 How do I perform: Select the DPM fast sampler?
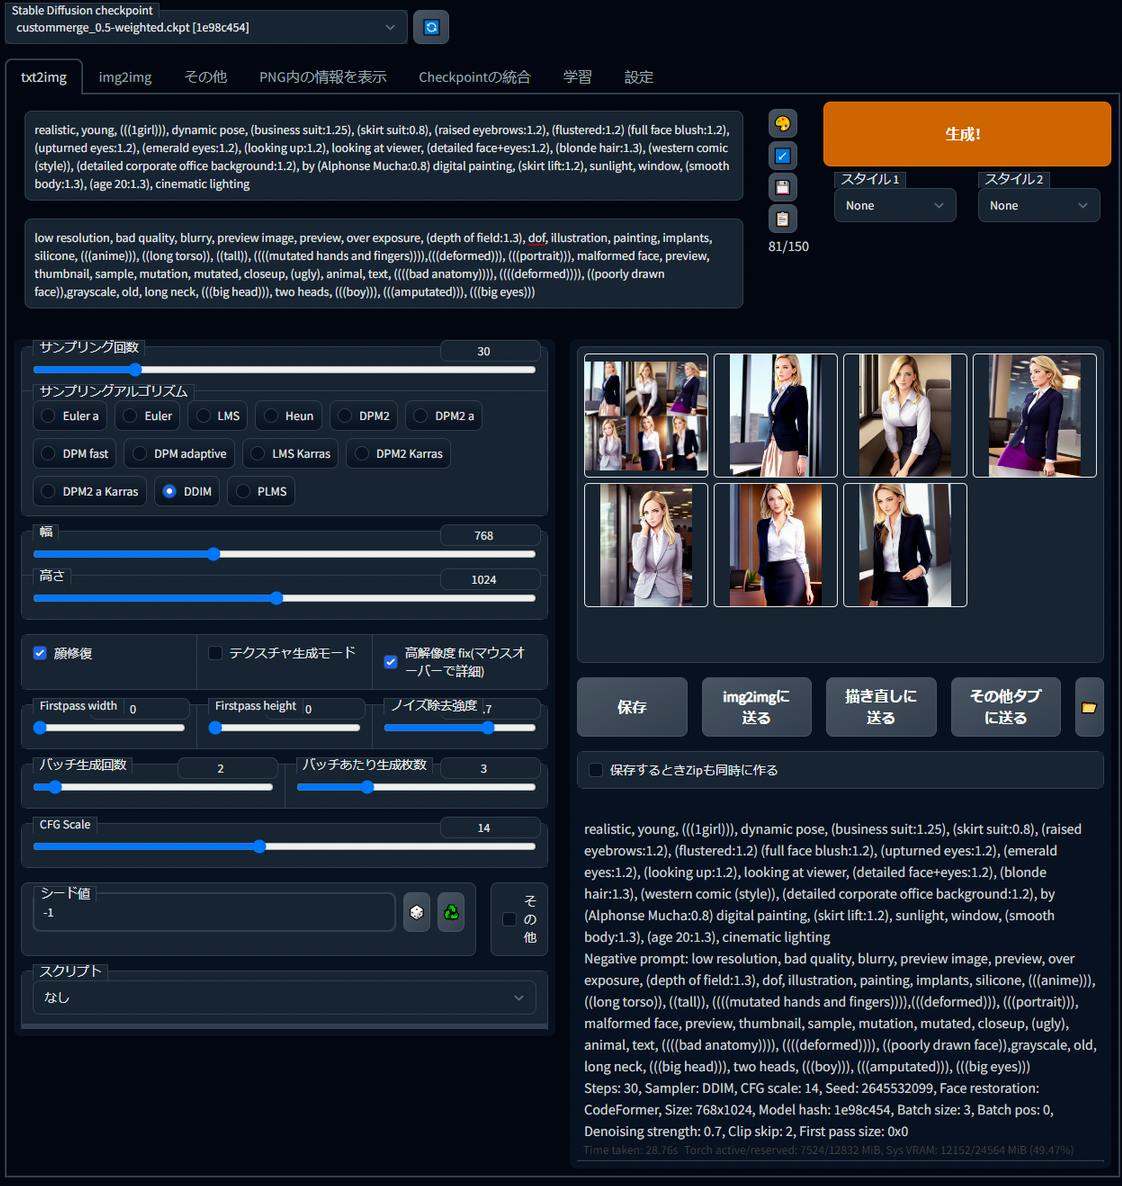click(x=75, y=454)
